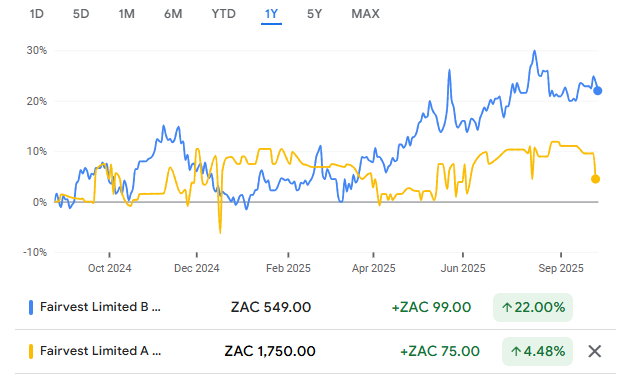
Task: Click the yellow endpoint dot on chart
Action: click(x=595, y=179)
